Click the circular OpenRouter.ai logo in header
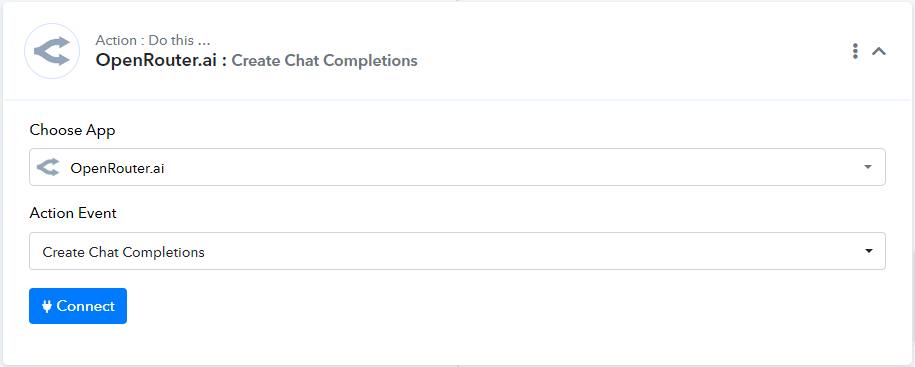 pyautogui.click(x=52, y=51)
